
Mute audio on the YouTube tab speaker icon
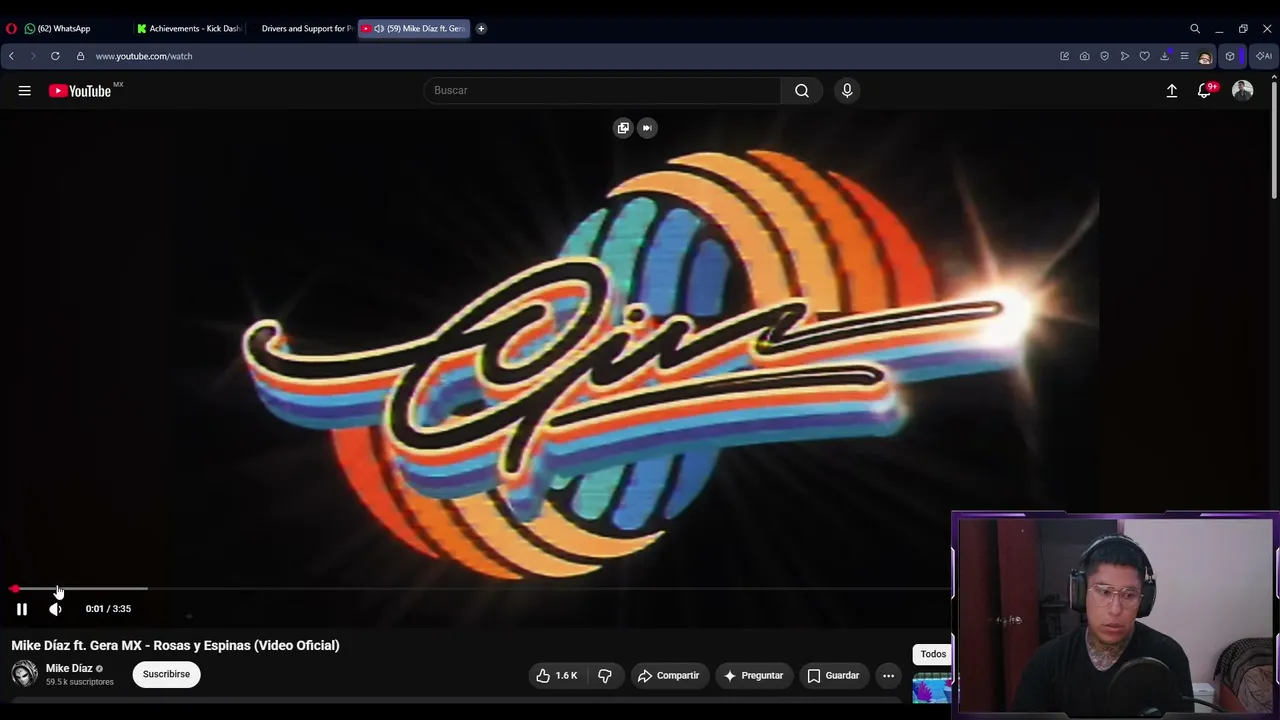(x=379, y=29)
